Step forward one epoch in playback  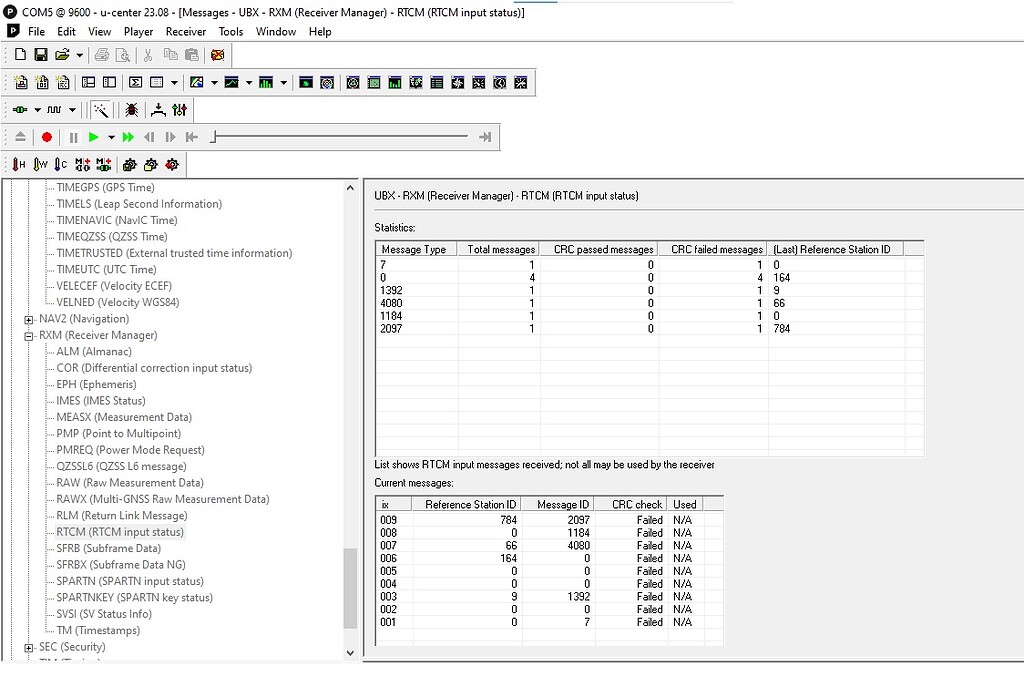[x=170, y=138]
